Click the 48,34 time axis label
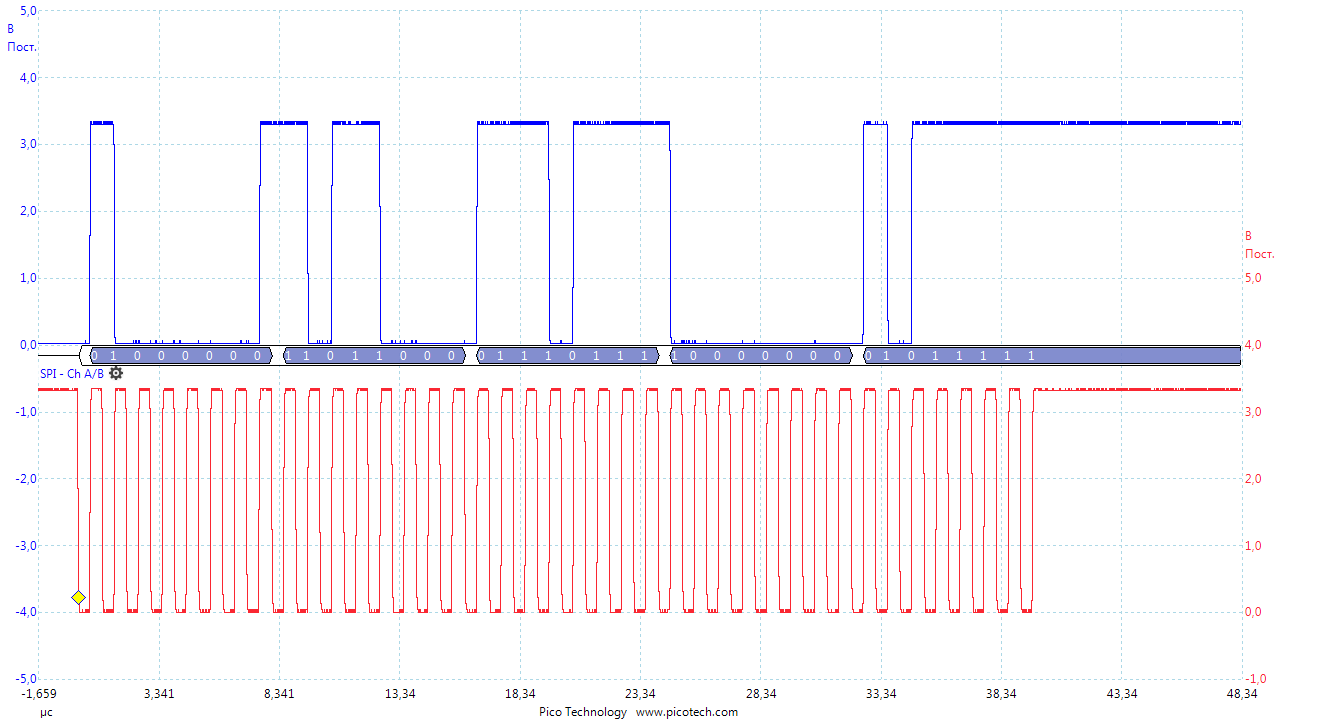Viewport: 1329px width, 720px height. (x=1242, y=694)
